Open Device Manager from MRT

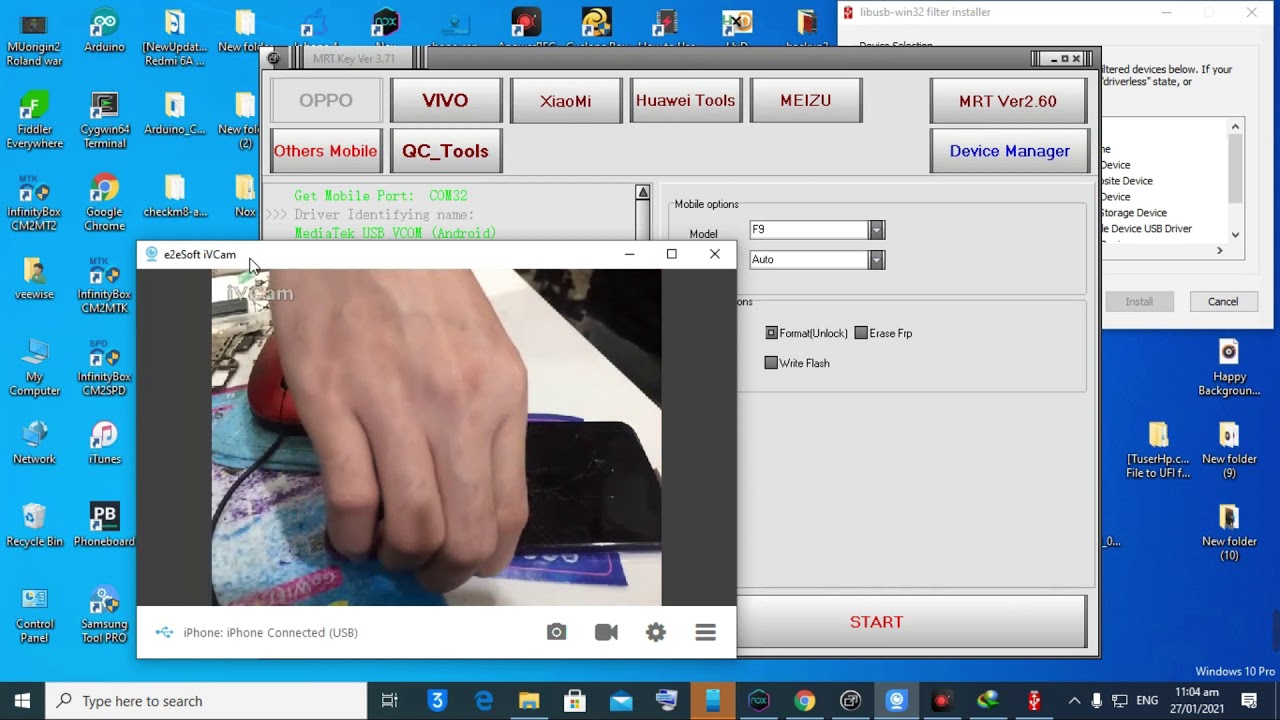tap(1009, 151)
